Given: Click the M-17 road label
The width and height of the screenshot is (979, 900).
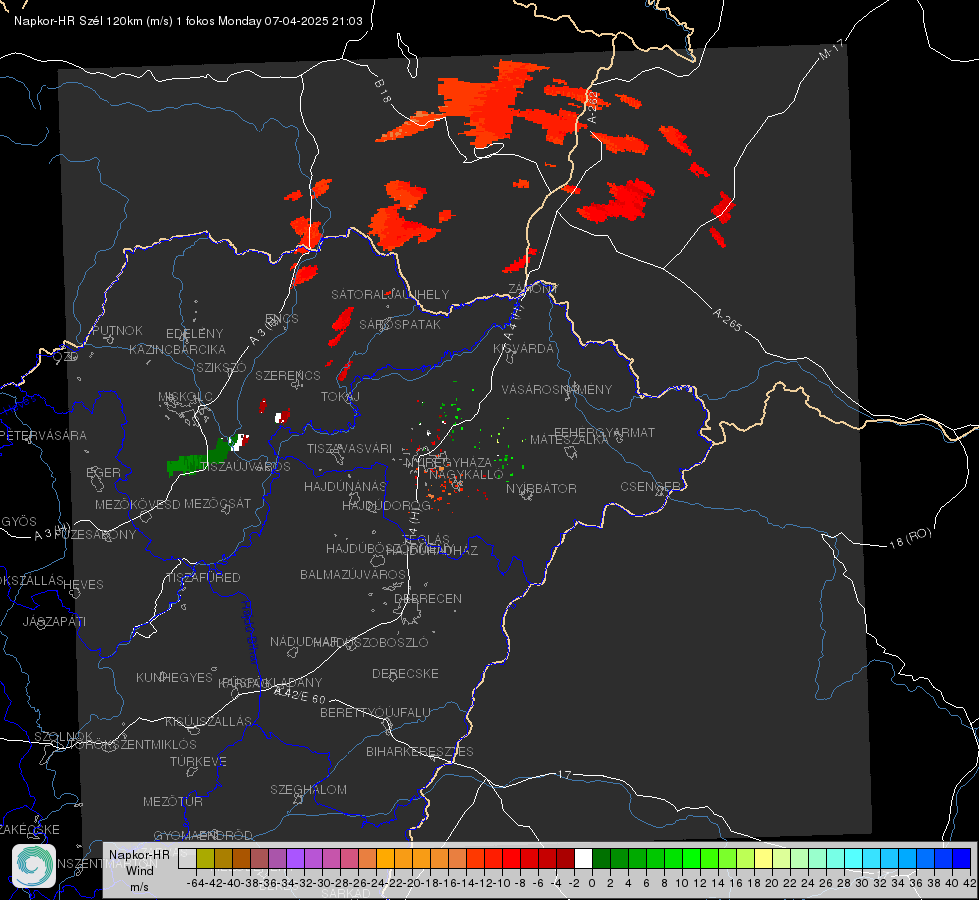Looking at the screenshot, I should pos(831,50).
